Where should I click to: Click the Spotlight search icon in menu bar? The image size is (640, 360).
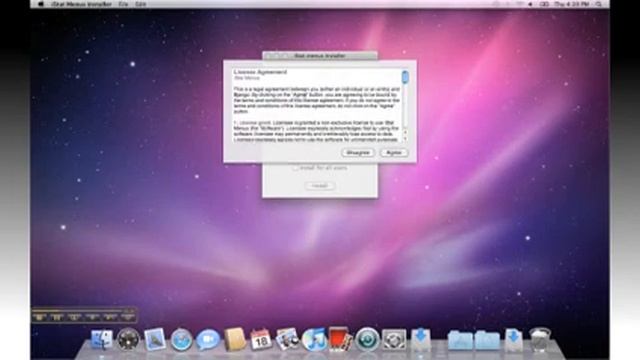[x=599, y=4]
